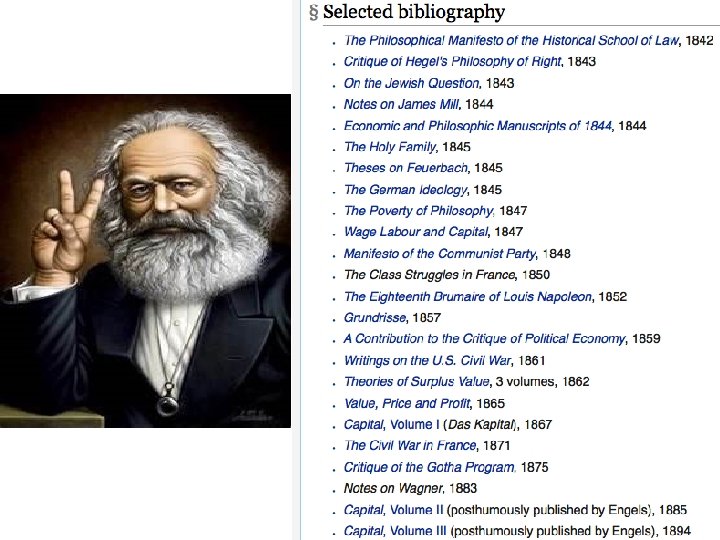
Task: Open 'Wage Labour and Capital' link
Action: click(416, 231)
